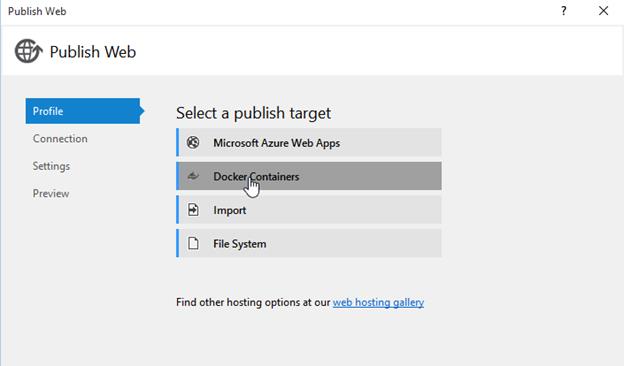Click the Publish Web title bar text
The image size is (624, 366).
[37, 11]
